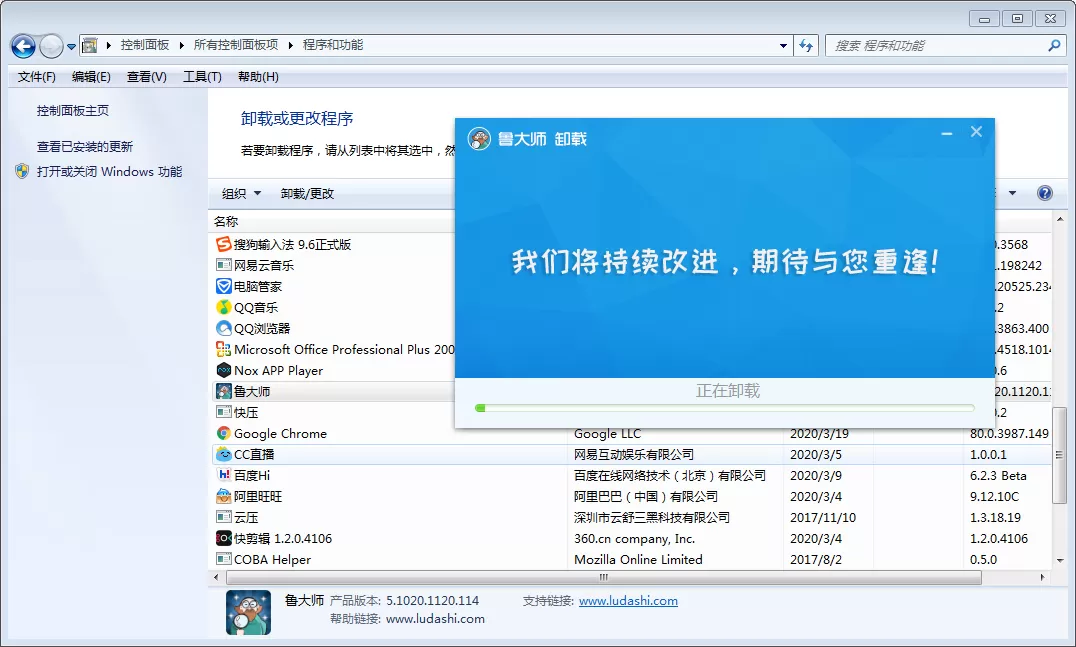The width and height of the screenshot is (1076, 647).
Task: Click 所有控制面板项 breadcrumb in address bar
Action: coord(236,45)
